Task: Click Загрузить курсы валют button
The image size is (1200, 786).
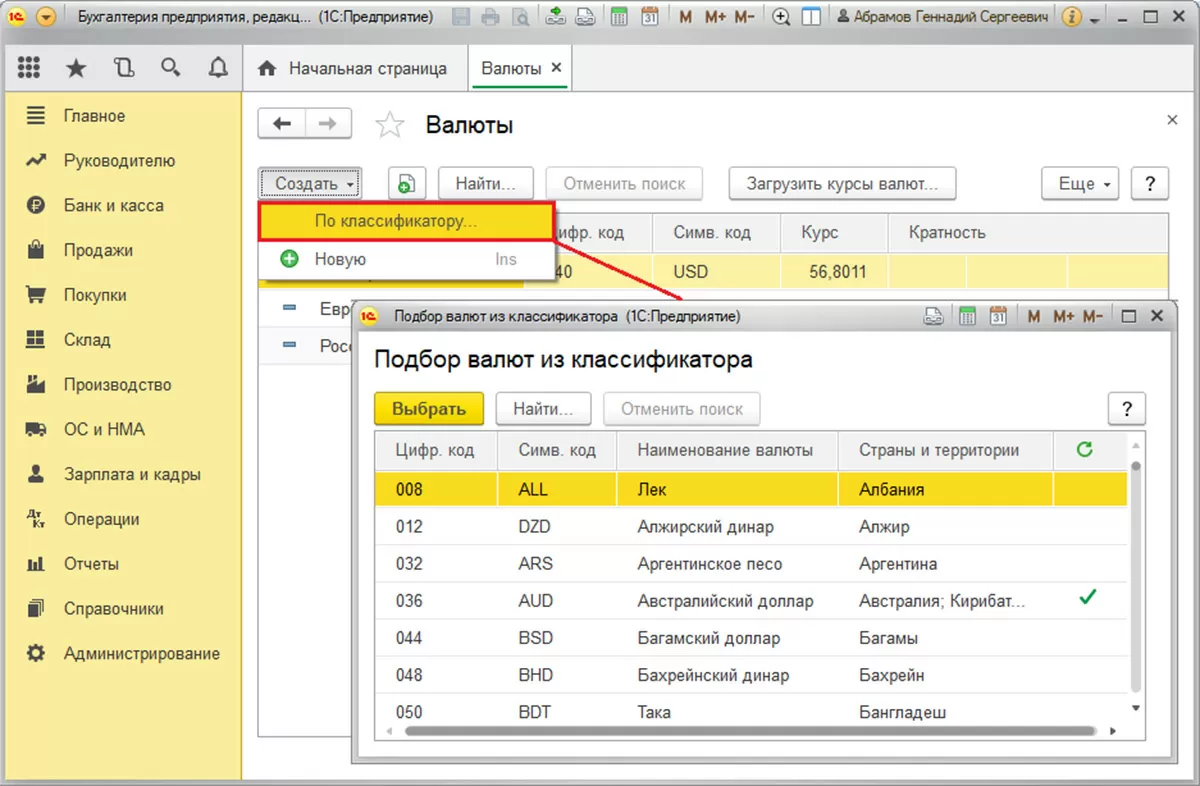Action: pos(842,184)
